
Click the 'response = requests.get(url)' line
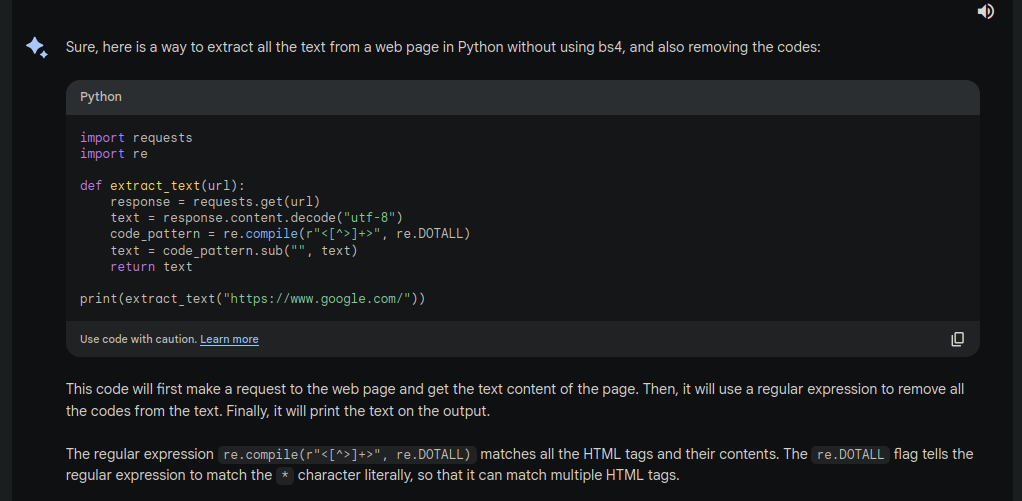(x=214, y=202)
